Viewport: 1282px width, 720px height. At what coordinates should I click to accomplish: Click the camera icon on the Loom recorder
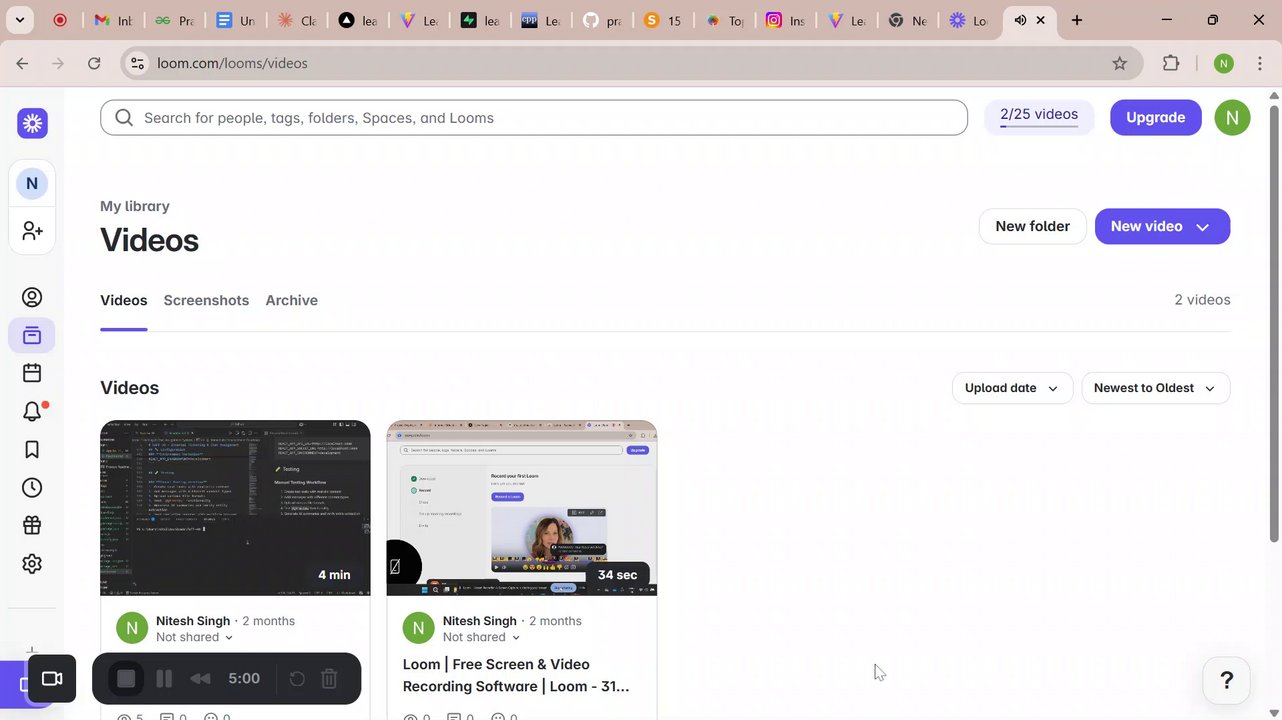(52, 679)
